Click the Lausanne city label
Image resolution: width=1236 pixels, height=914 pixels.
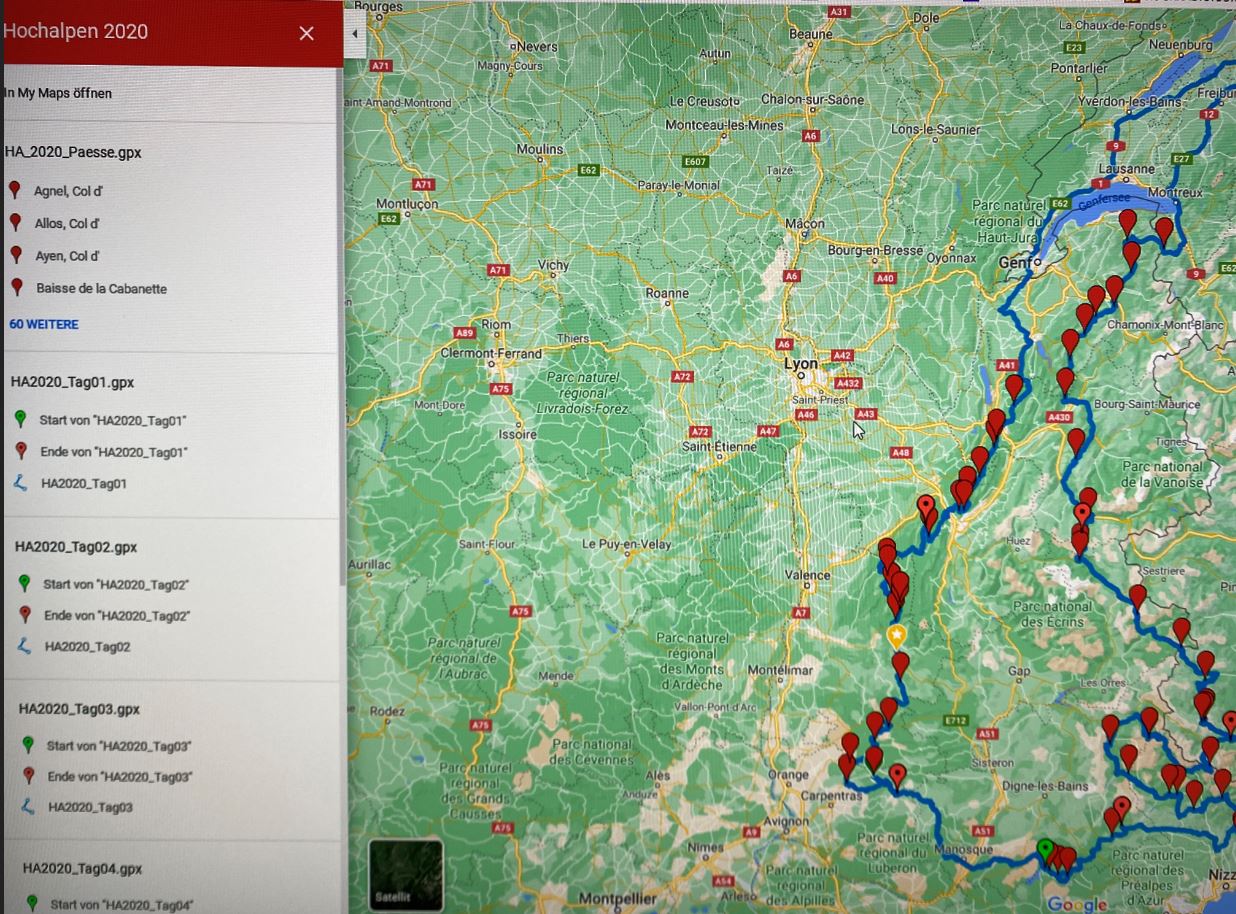[x=1127, y=169]
